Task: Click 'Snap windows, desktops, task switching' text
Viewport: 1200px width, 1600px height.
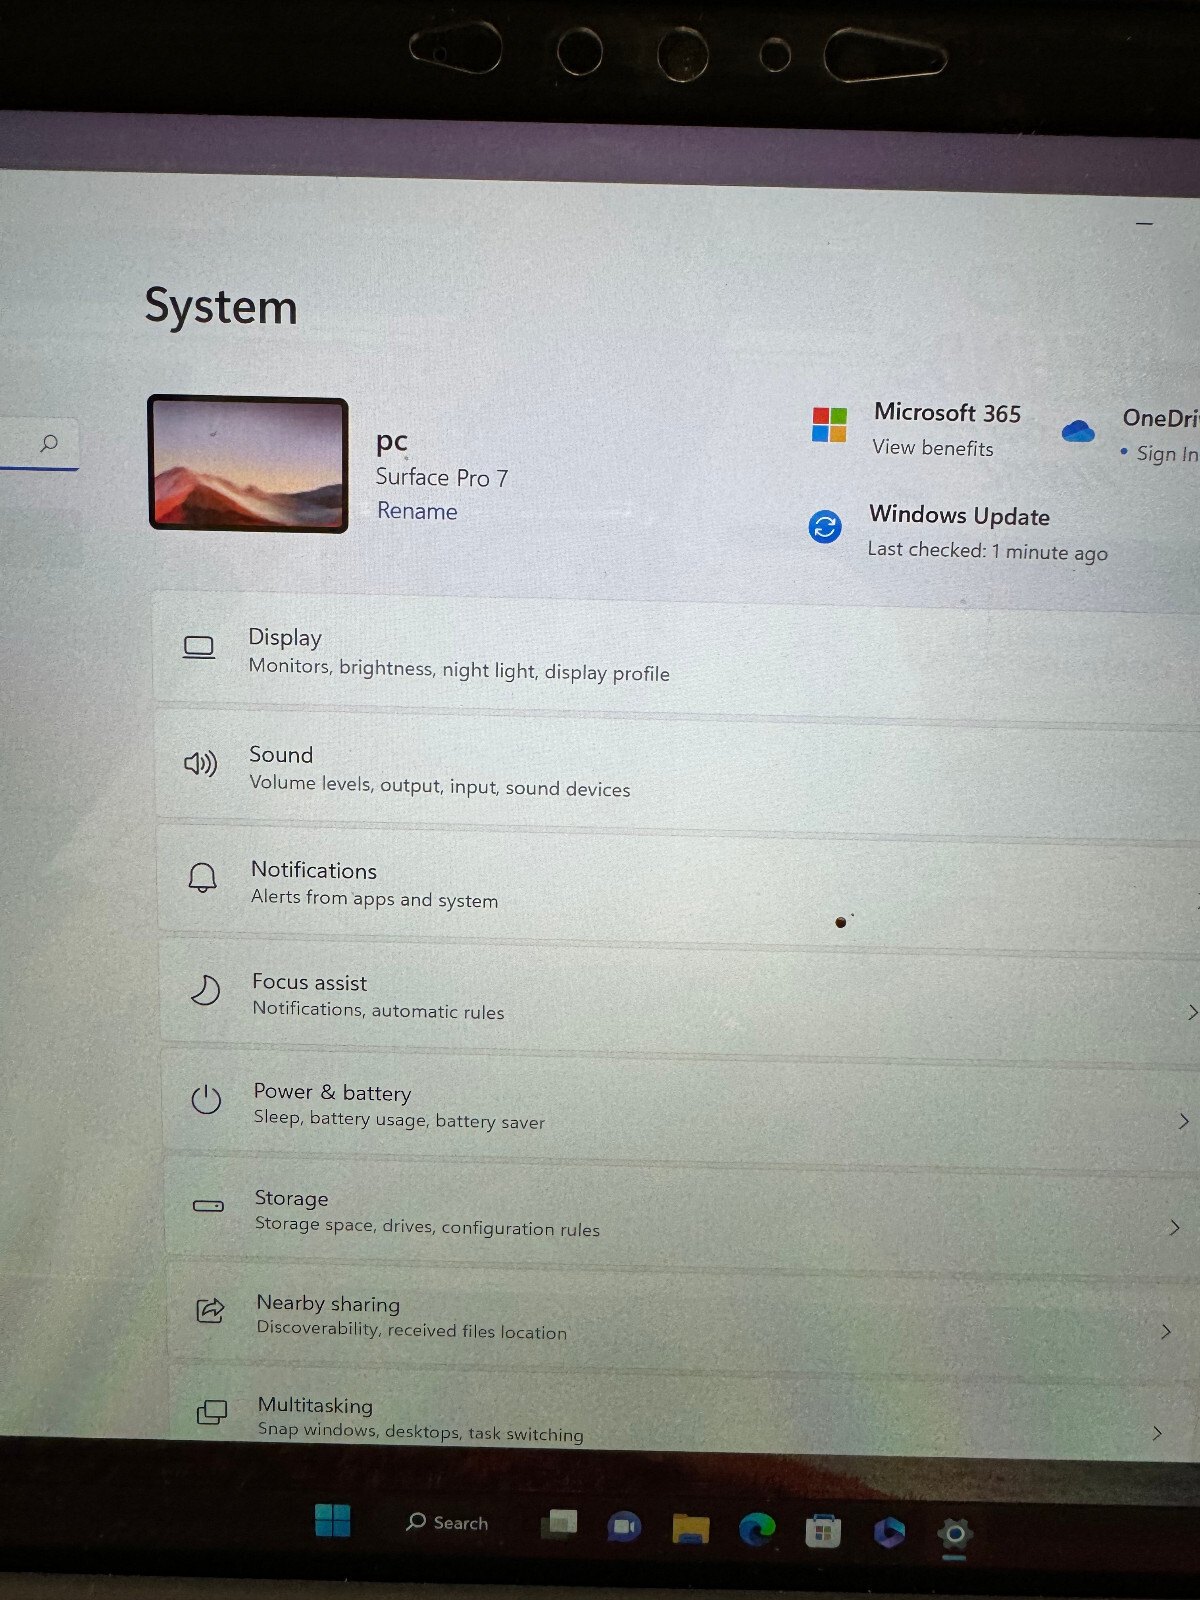Action: [x=420, y=1432]
